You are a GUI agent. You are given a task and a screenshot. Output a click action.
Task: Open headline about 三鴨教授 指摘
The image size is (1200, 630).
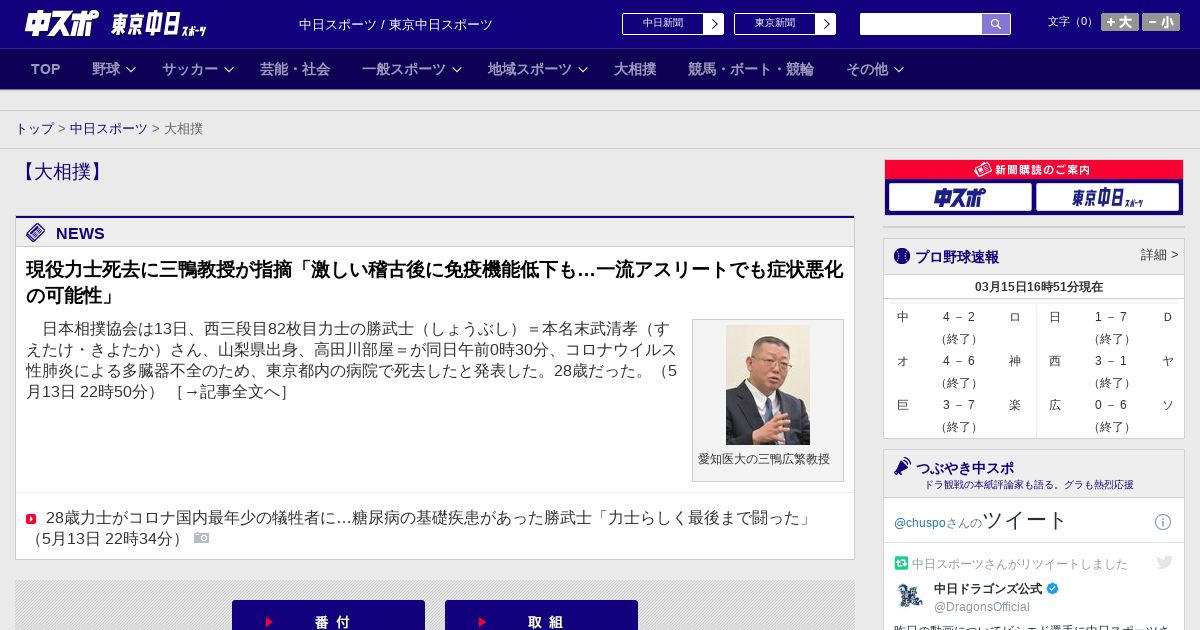tap(434, 282)
